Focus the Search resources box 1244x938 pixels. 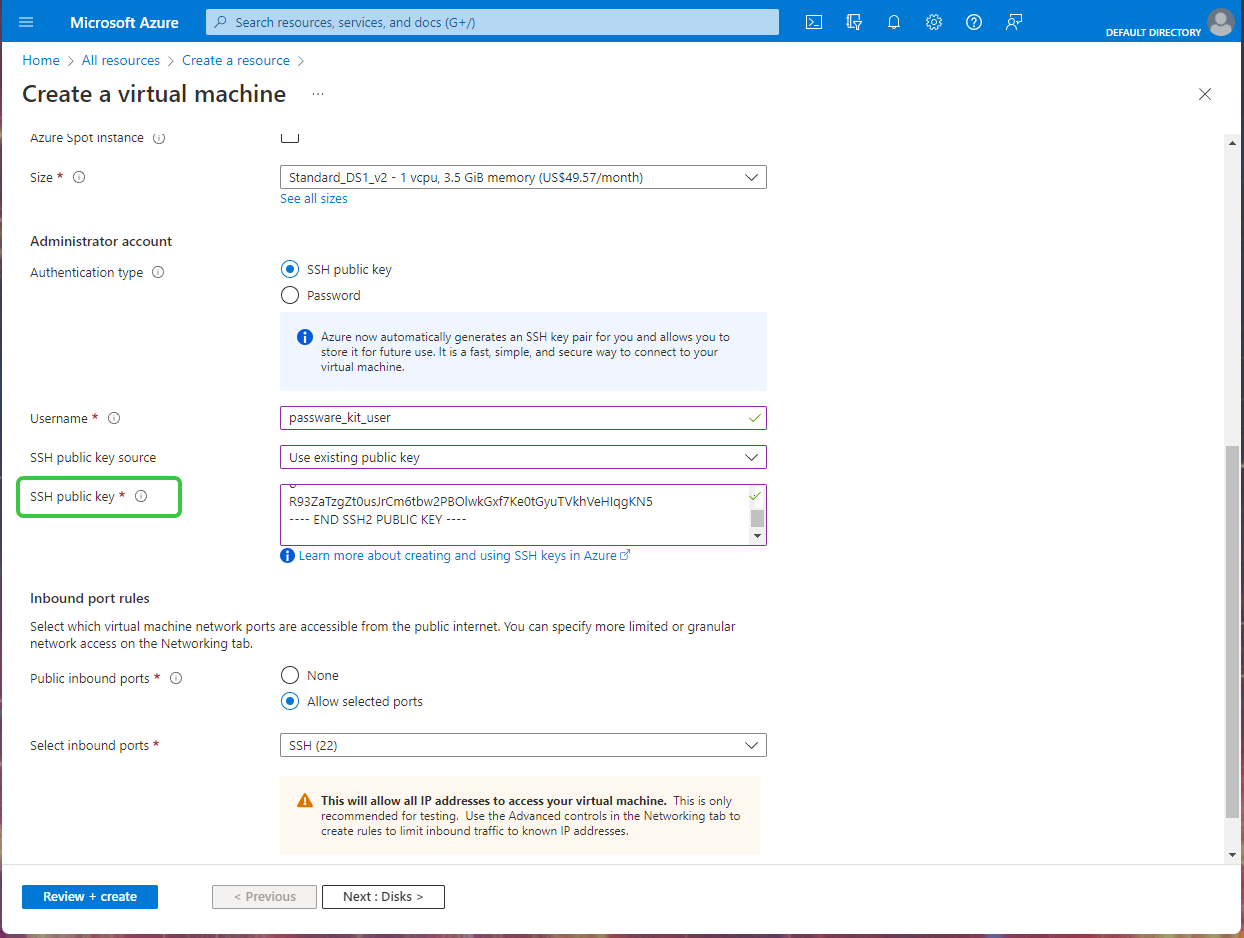[x=492, y=22]
